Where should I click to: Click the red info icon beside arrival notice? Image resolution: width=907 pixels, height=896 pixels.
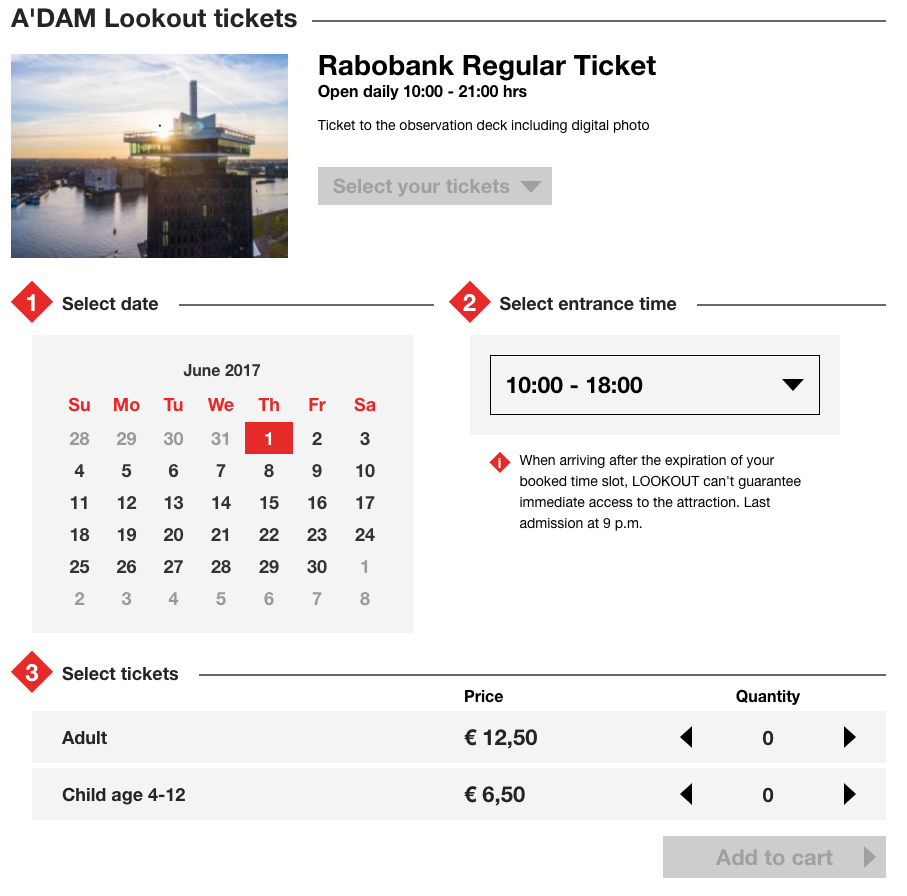500,462
